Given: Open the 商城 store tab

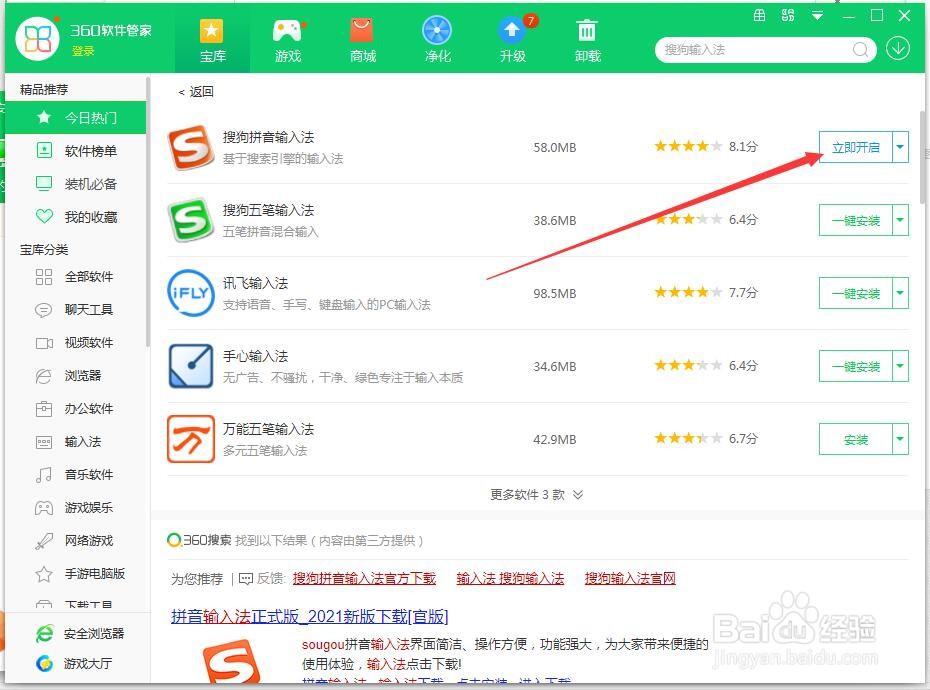Looking at the screenshot, I should [362, 40].
